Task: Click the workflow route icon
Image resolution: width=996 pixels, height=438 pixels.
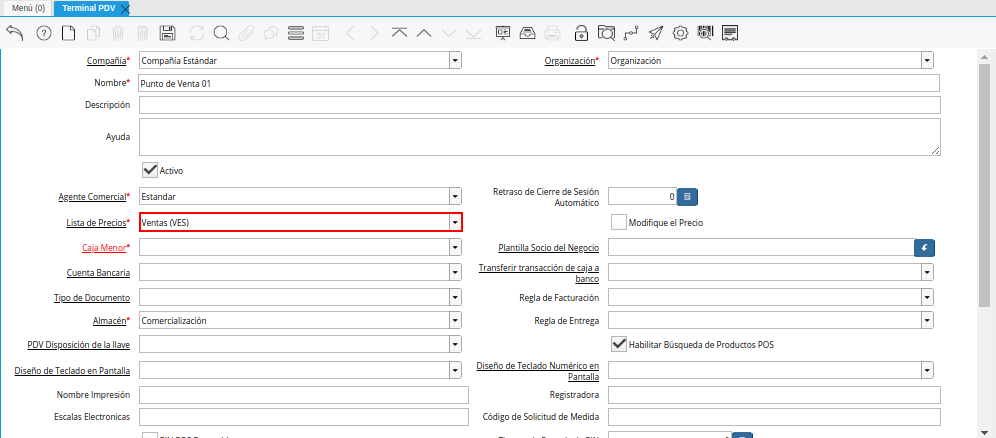Action: tap(631, 33)
